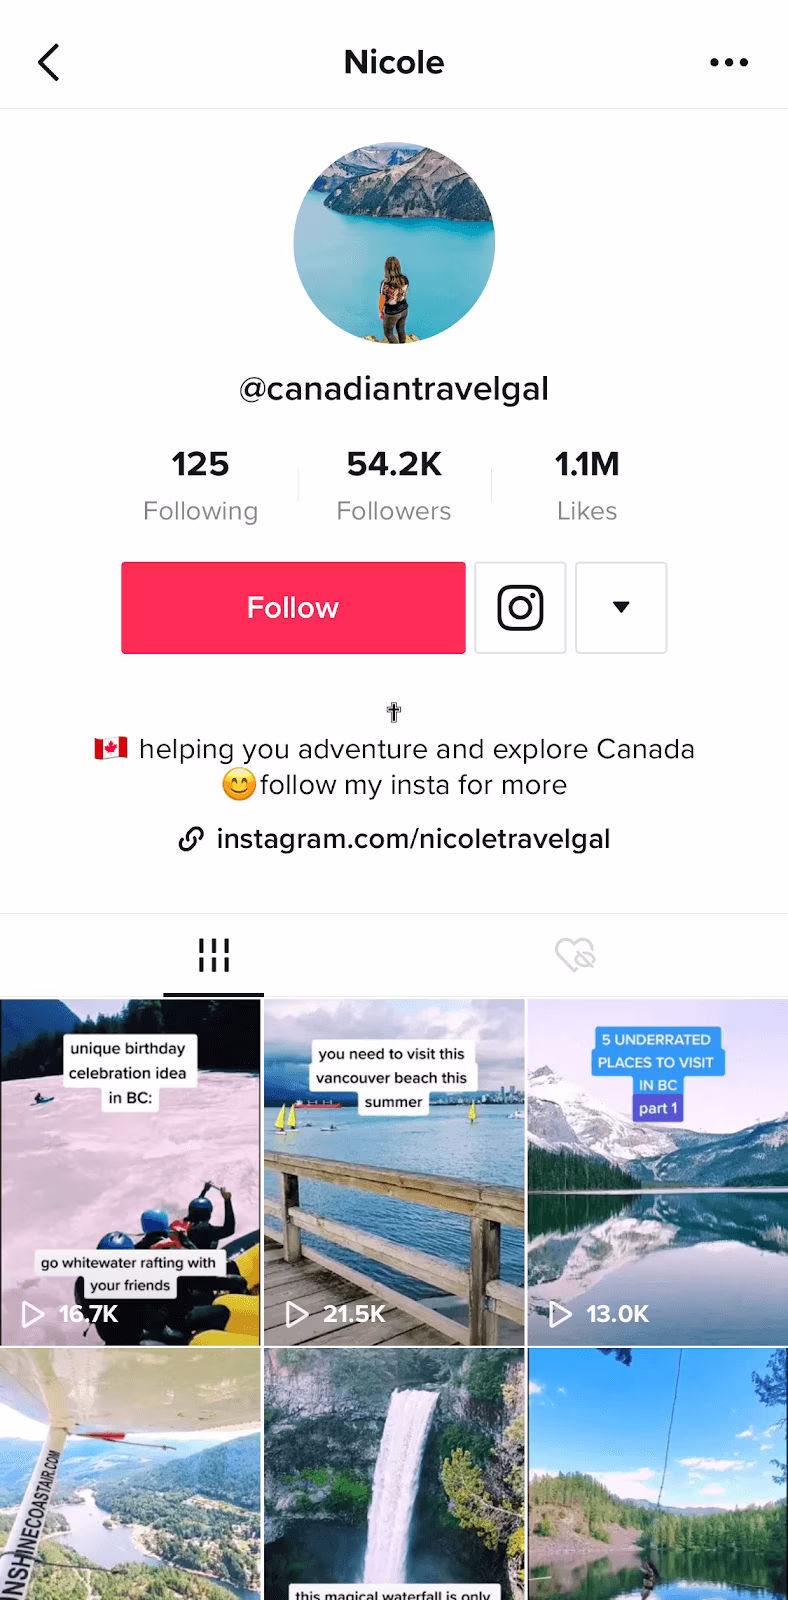This screenshot has width=788, height=1600.
Task: Expand the suggested accounts dropdown arrow
Action: 621,608
